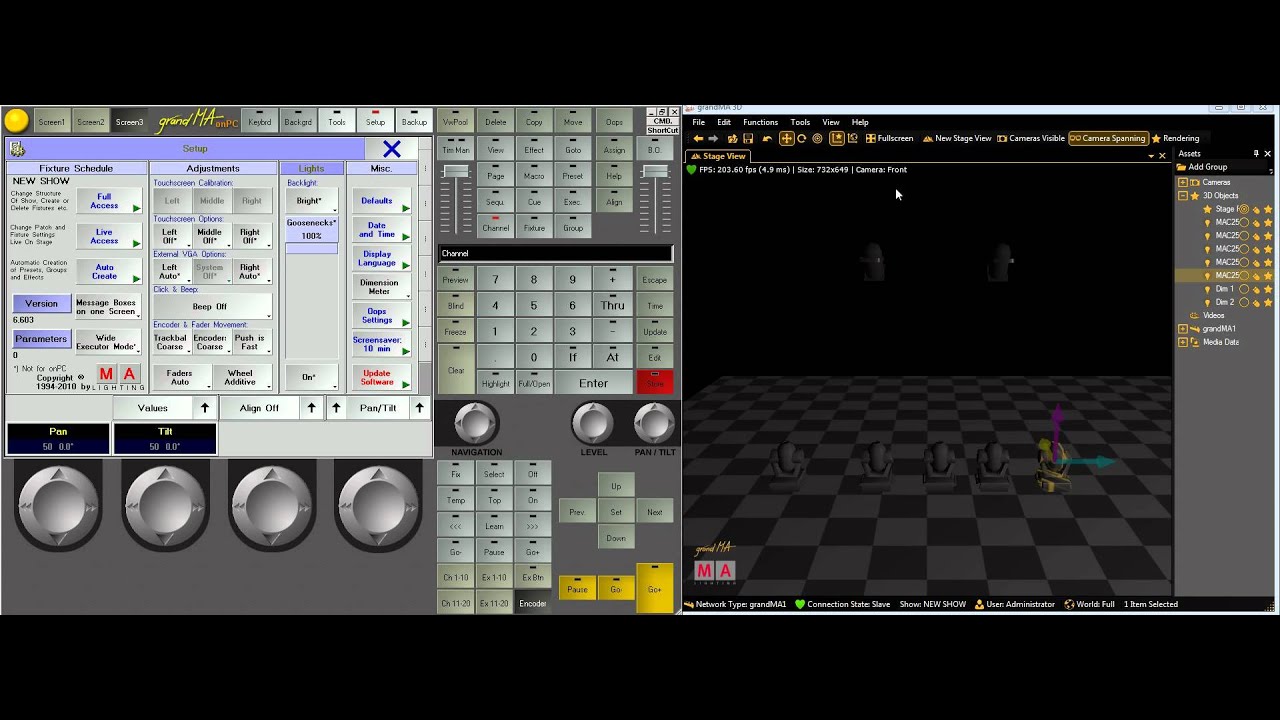The width and height of the screenshot is (1280, 720).
Task: Expand the Media Data tree node
Action: (x=1183, y=342)
